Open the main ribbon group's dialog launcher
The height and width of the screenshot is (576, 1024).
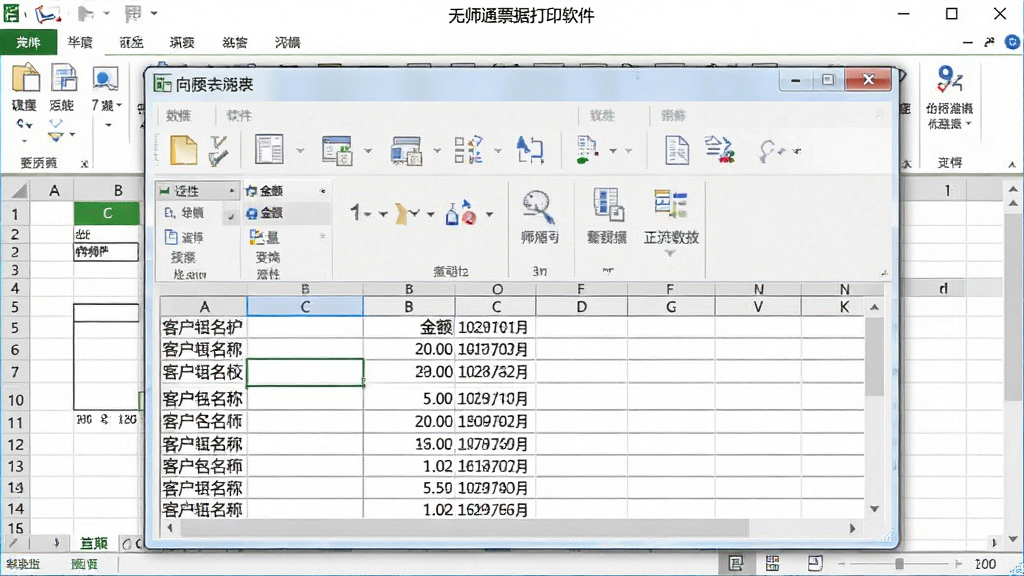point(84,164)
